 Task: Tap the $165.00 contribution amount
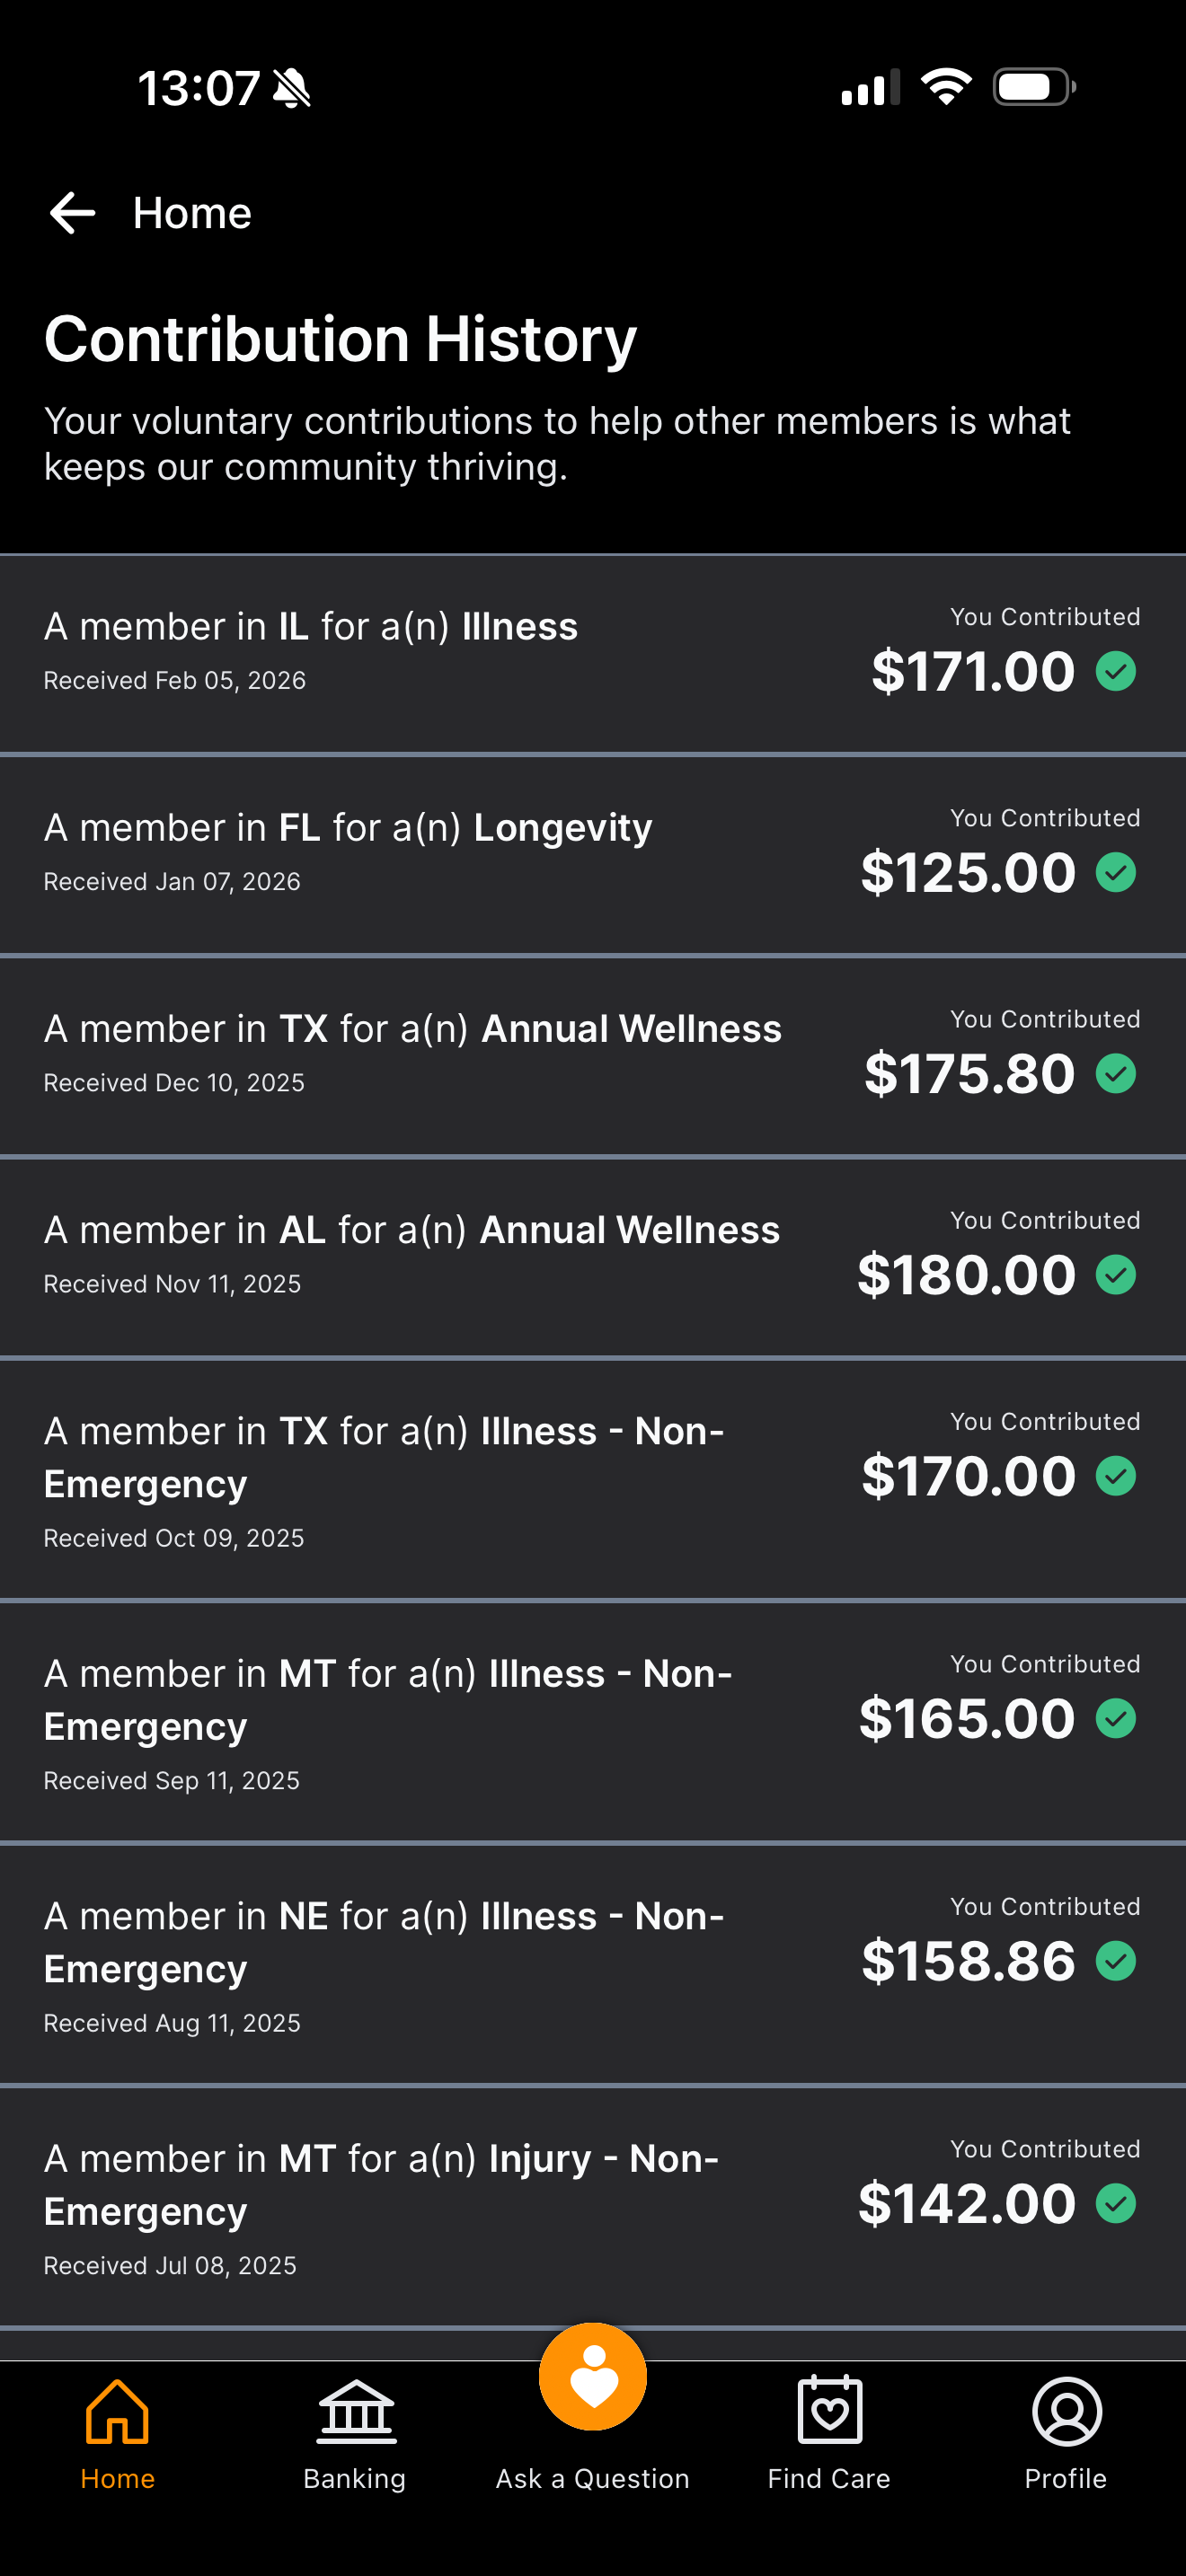(967, 1718)
